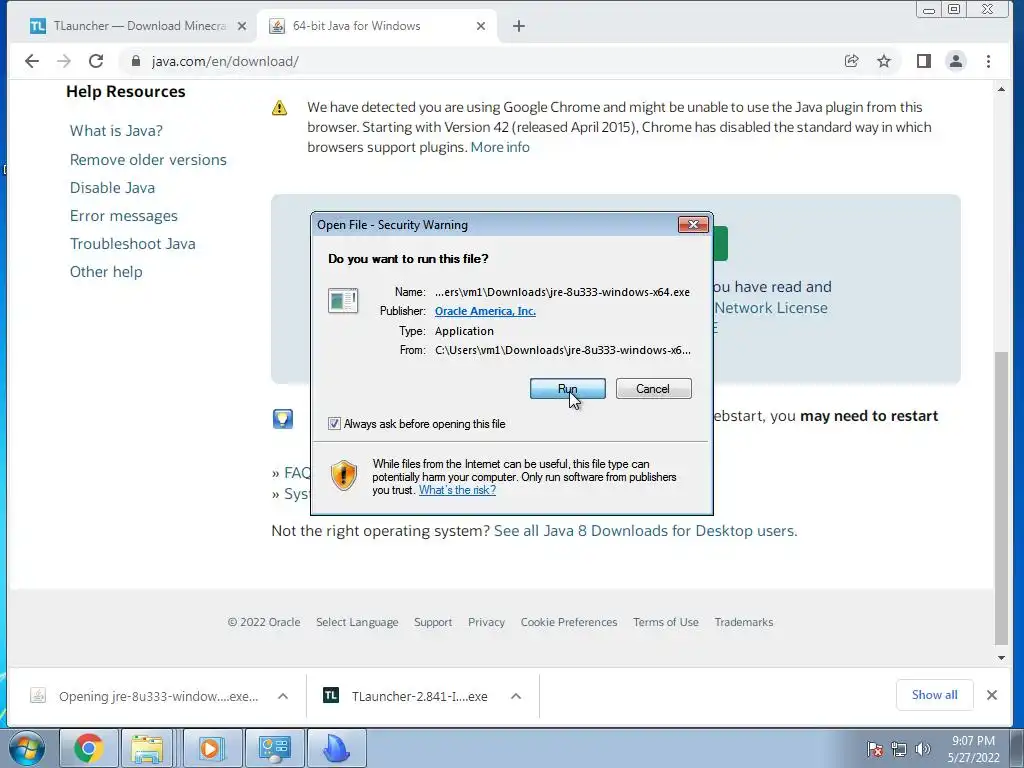This screenshot has width=1024, height=768.
Task: Go back to the previous page
Action: pos(32,61)
